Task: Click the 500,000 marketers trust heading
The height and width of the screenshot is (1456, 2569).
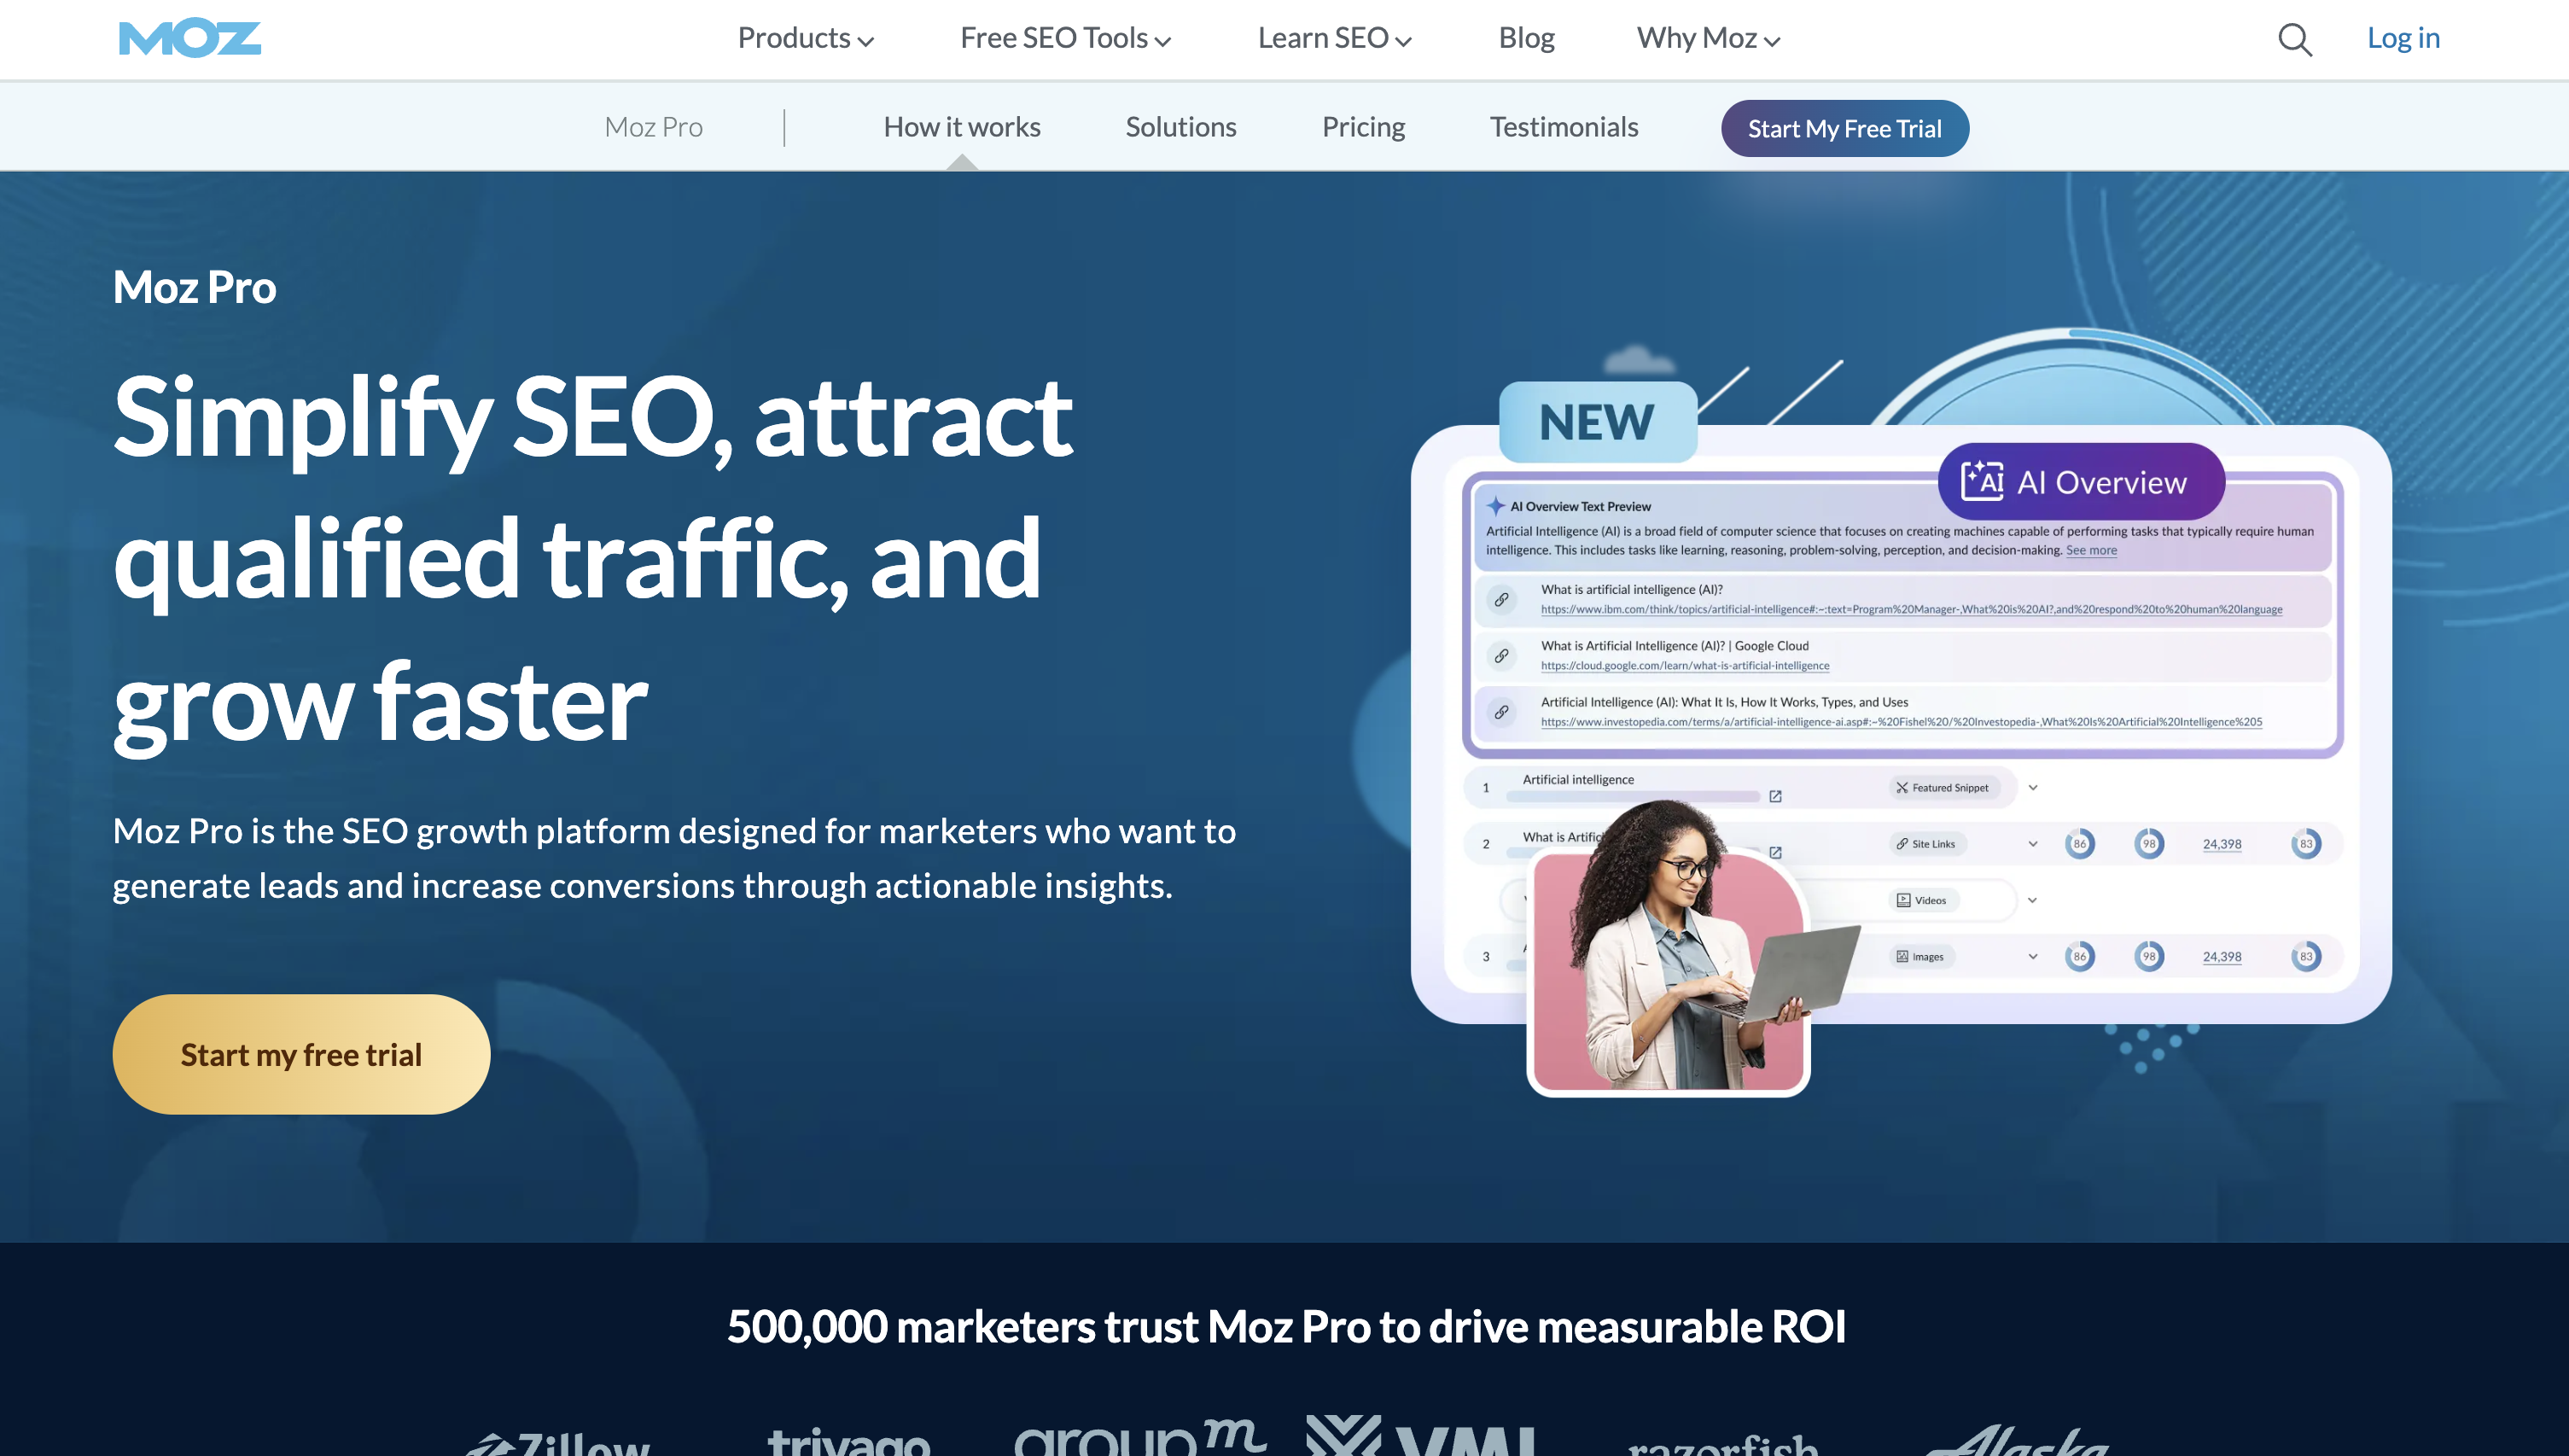Action: coord(1286,1326)
